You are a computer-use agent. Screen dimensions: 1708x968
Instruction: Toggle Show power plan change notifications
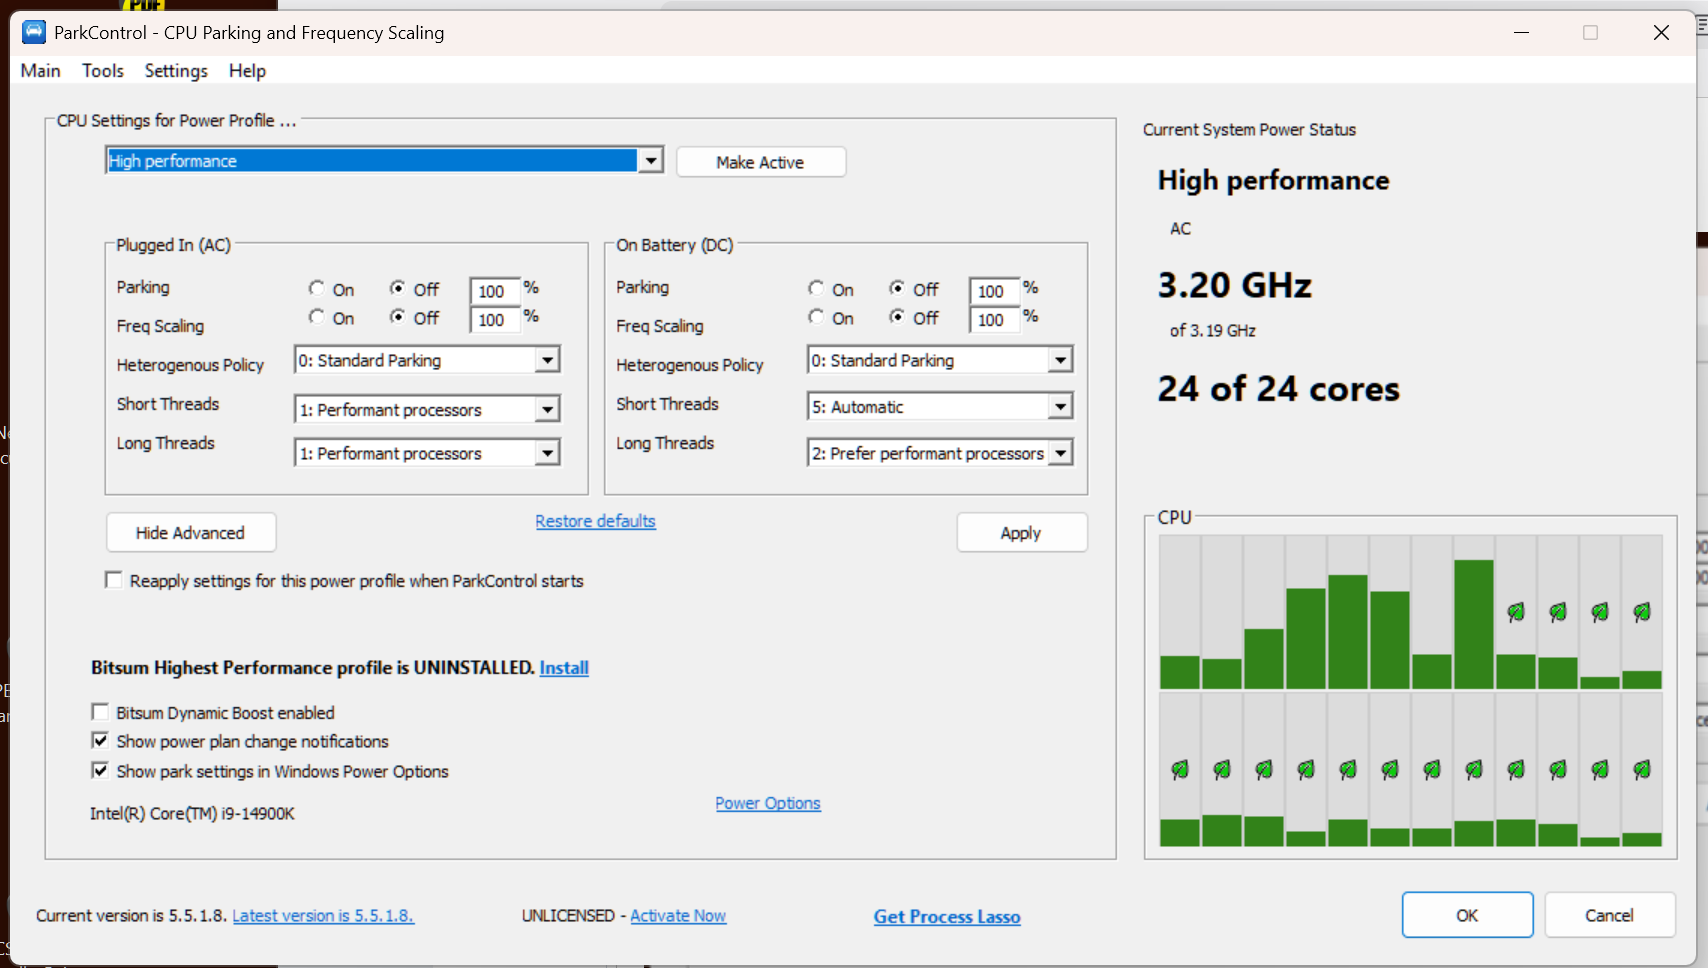pyautogui.click(x=100, y=741)
